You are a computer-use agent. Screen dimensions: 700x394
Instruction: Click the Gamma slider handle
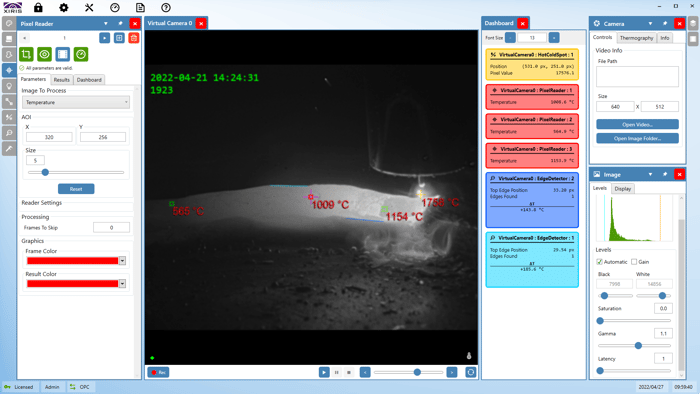coord(638,345)
